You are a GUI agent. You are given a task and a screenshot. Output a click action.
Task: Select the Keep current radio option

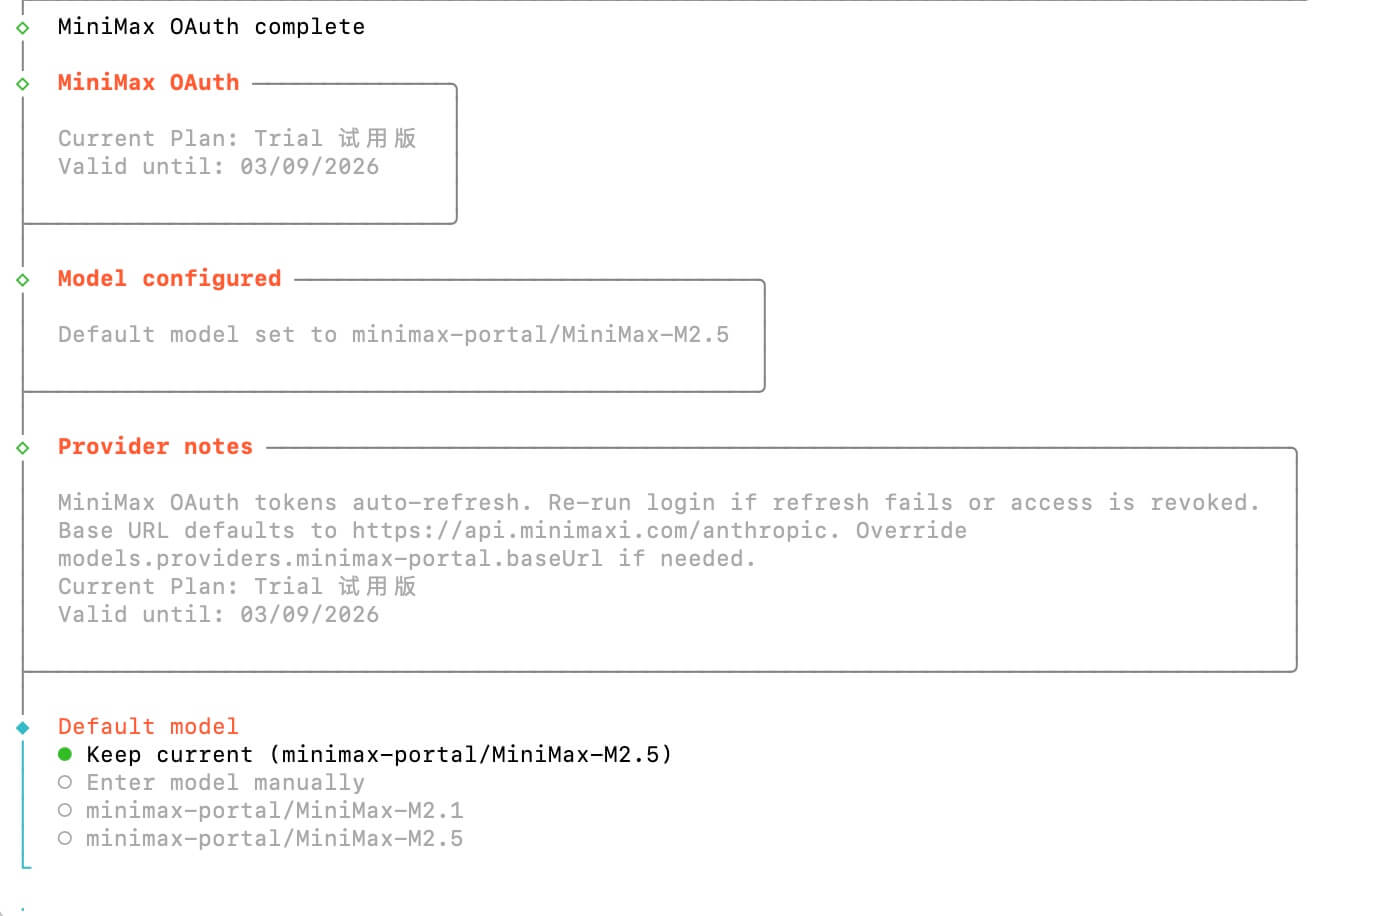coord(65,755)
